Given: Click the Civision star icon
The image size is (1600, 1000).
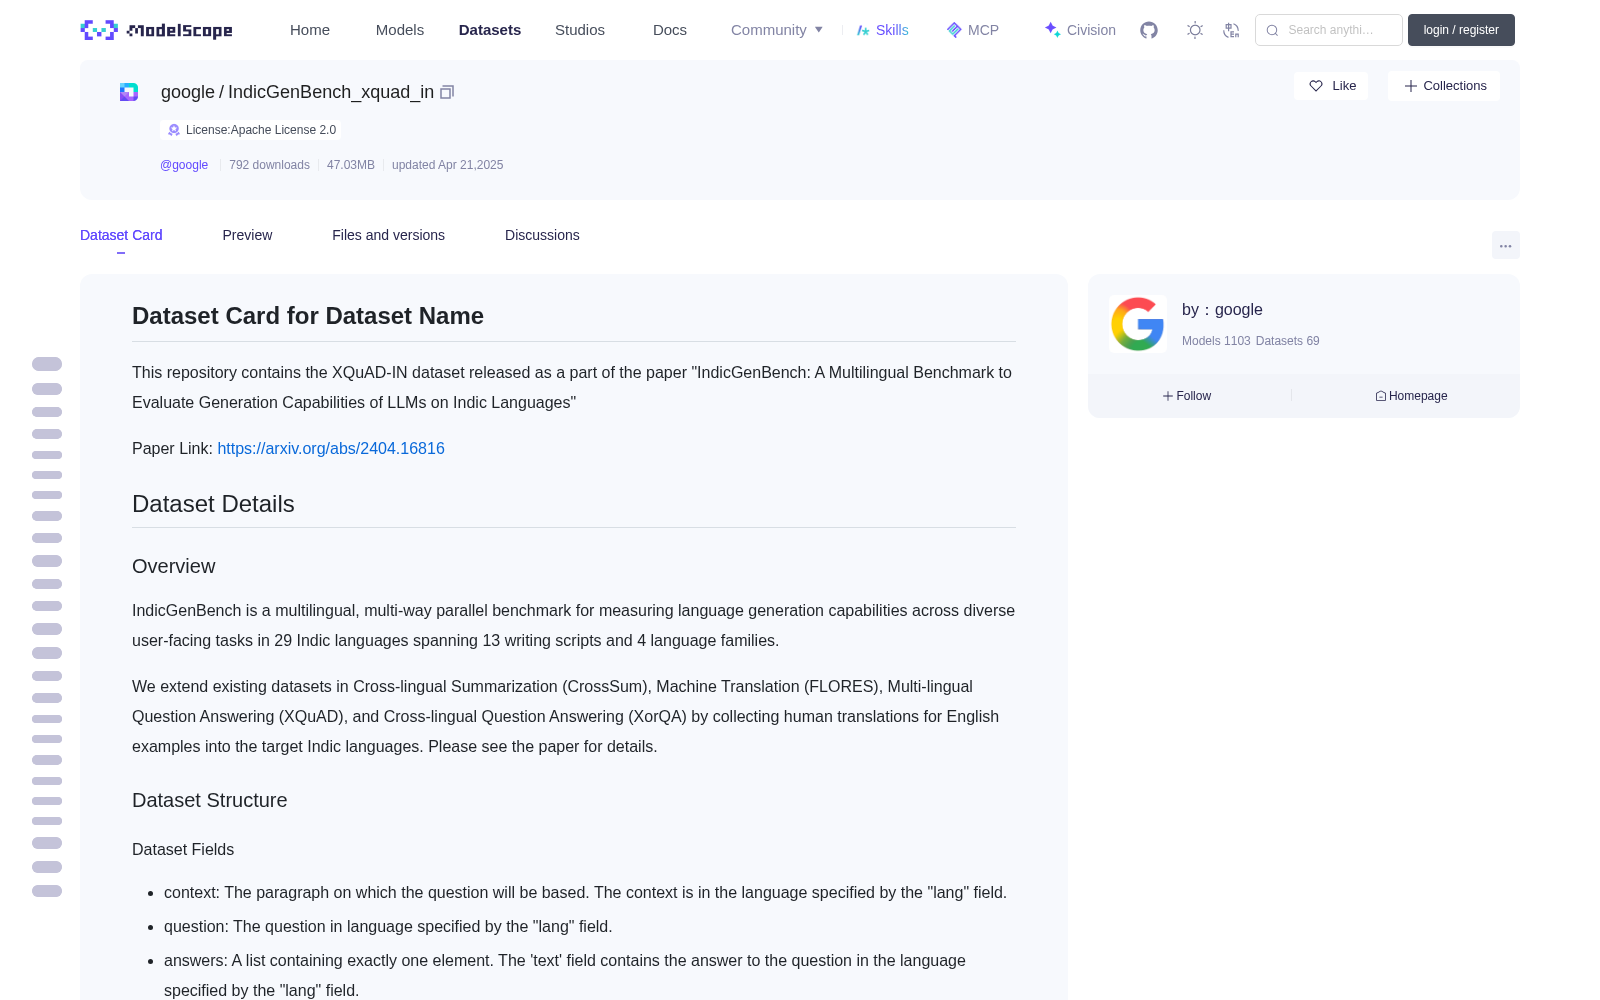Looking at the screenshot, I should 1052,30.
